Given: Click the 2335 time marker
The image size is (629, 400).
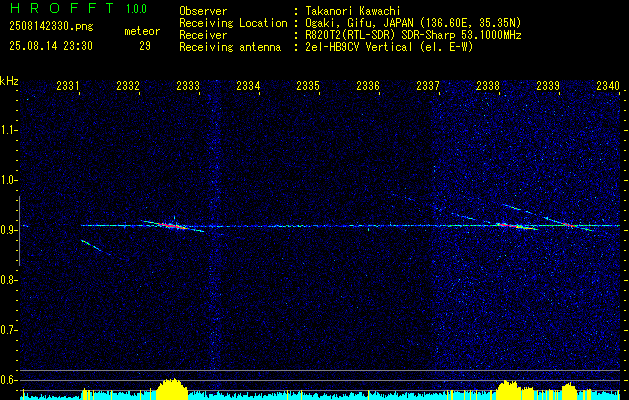Looking at the screenshot, I should [308, 85].
